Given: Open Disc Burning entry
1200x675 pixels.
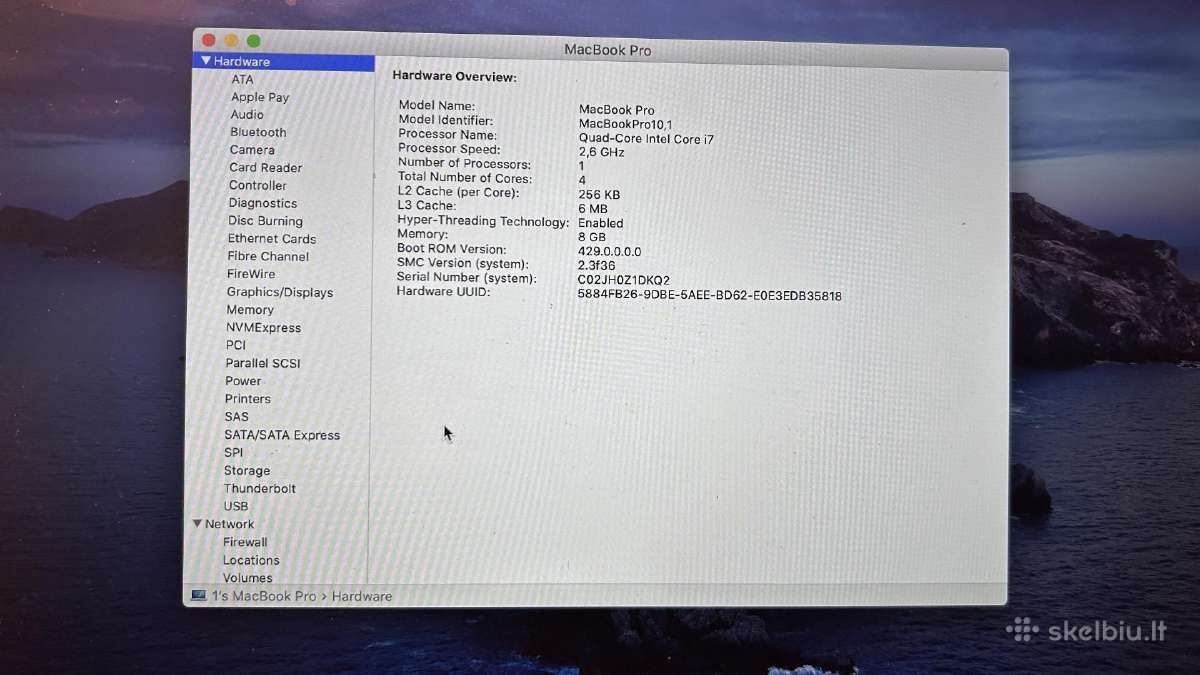Looking at the screenshot, I should [x=265, y=221].
